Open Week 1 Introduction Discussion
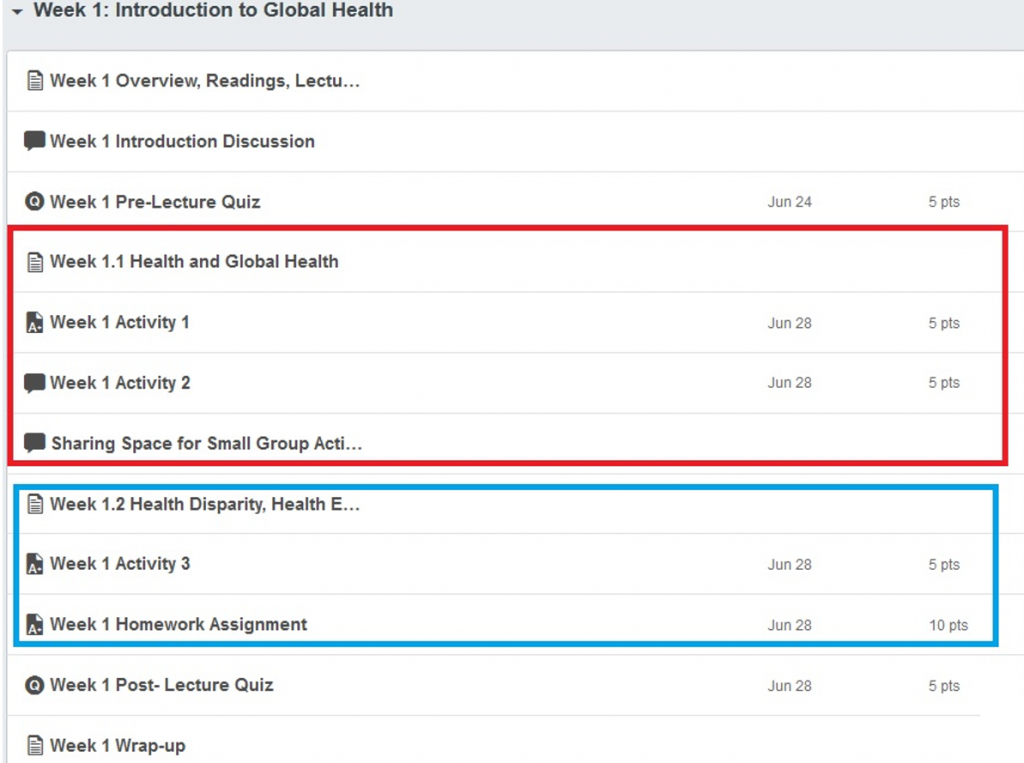Screen dimensions: 1024x763 pos(182,141)
